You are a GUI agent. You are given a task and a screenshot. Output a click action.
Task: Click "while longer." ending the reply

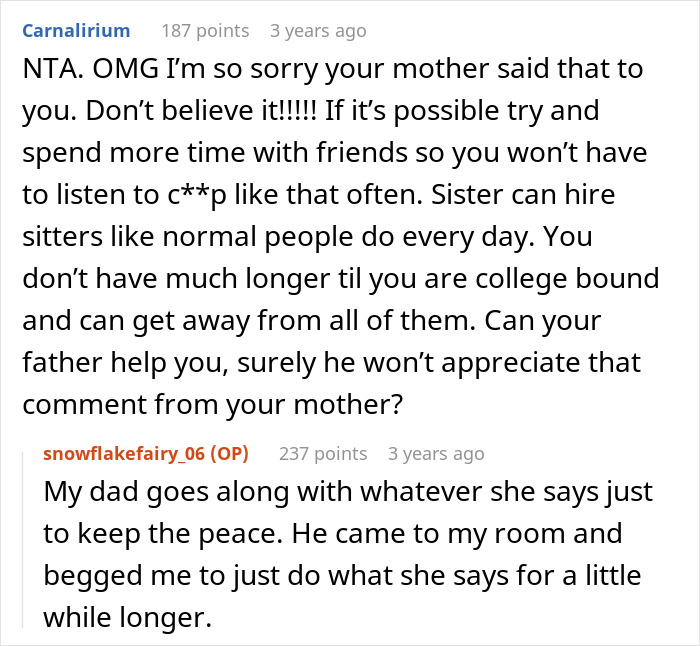[x=128, y=618]
